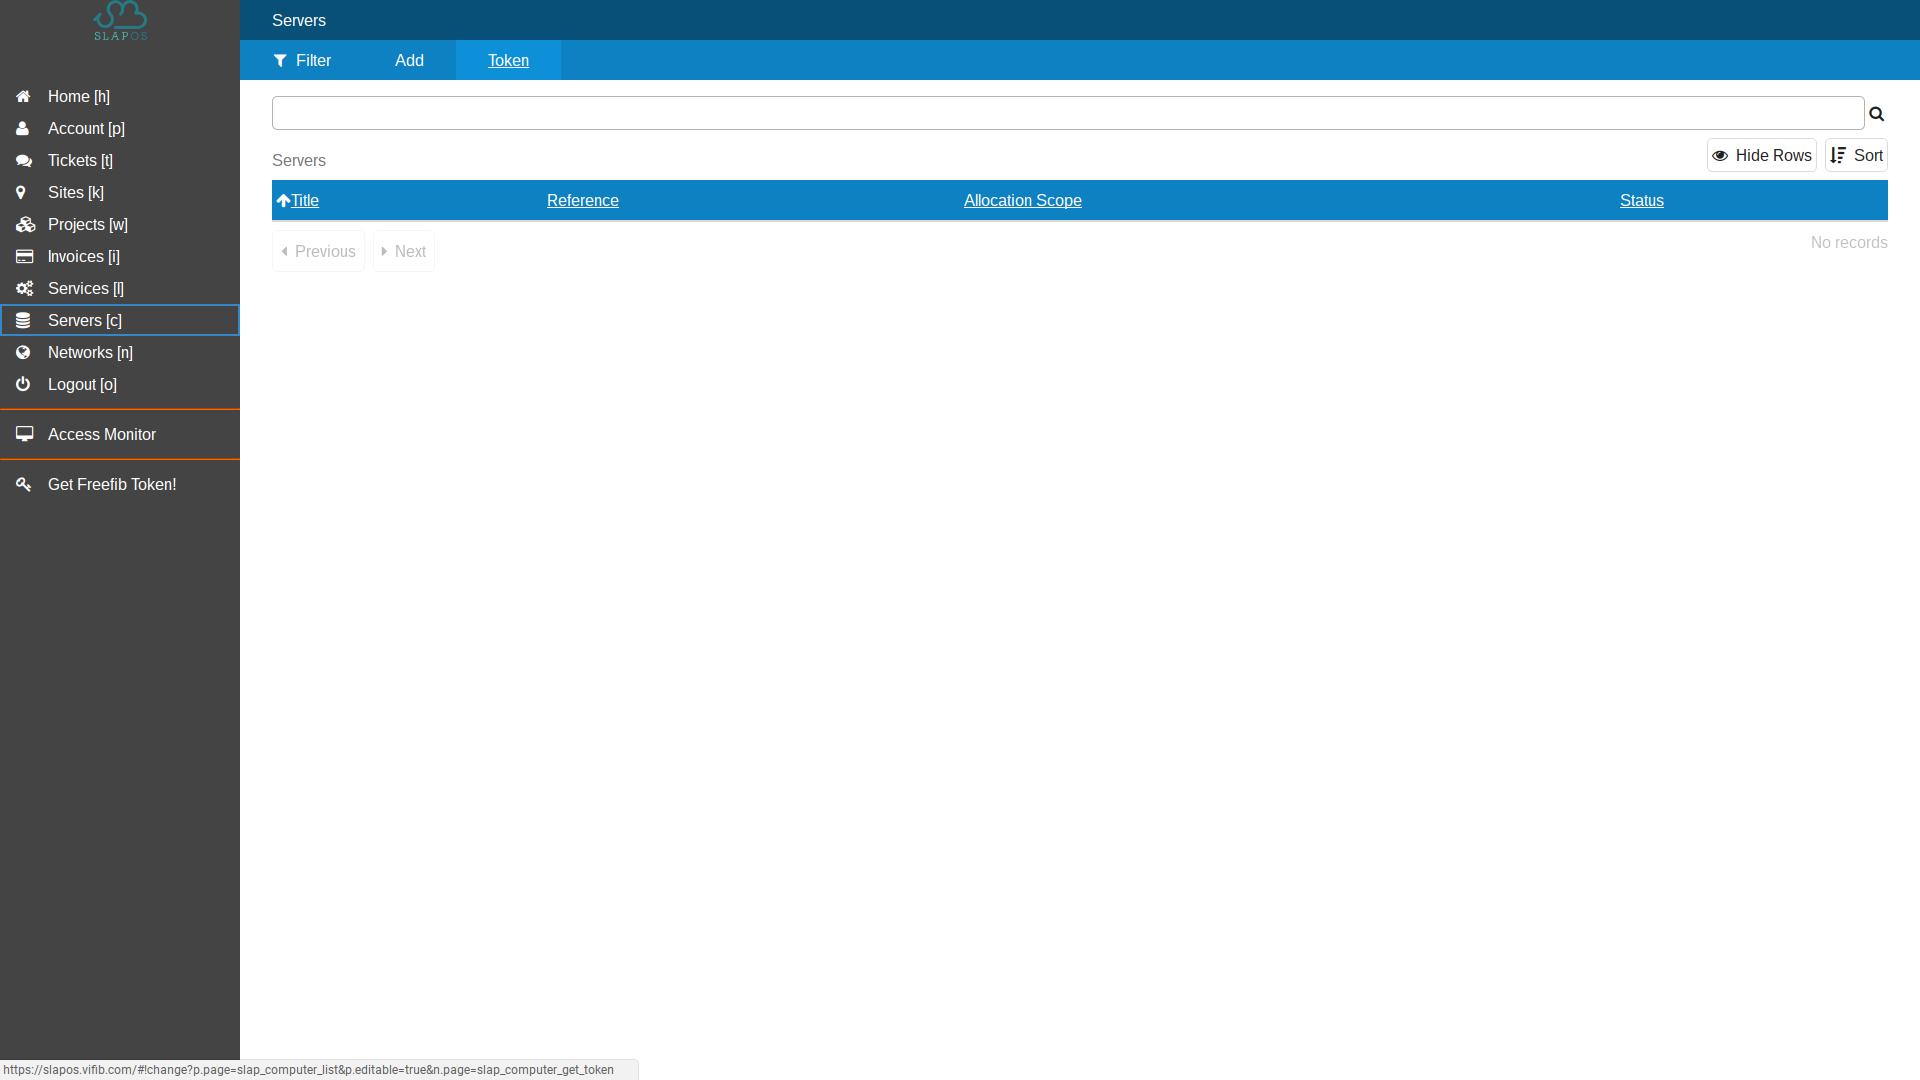This screenshot has height=1080, width=1920.
Task: Click the Next pagination button
Action: click(402, 251)
